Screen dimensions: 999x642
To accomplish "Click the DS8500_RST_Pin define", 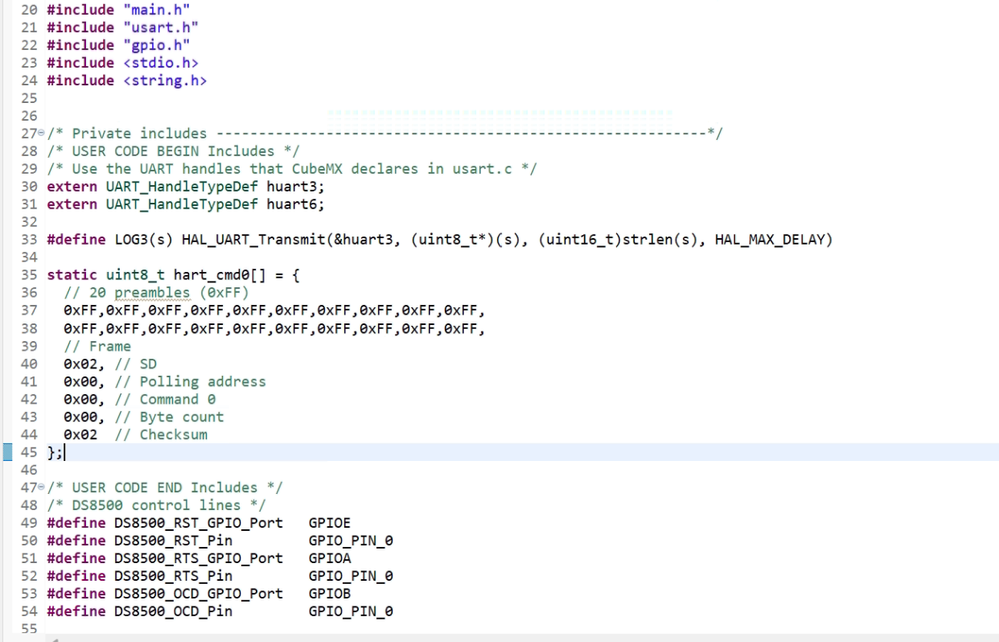I will tap(173, 541).
